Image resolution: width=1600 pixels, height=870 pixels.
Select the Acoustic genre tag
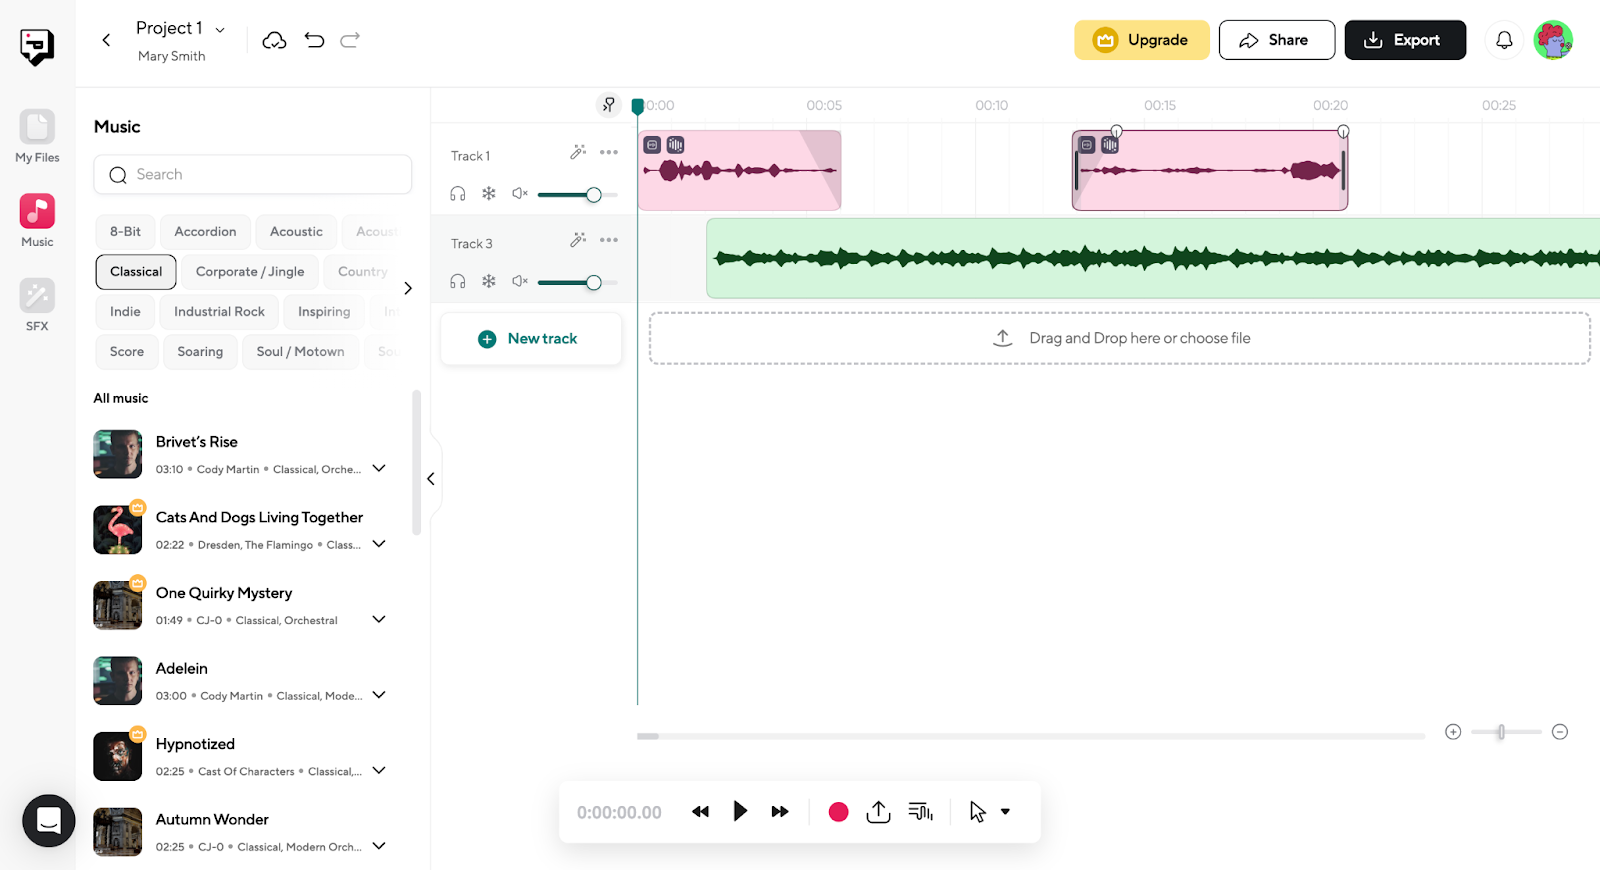(296, 232)
